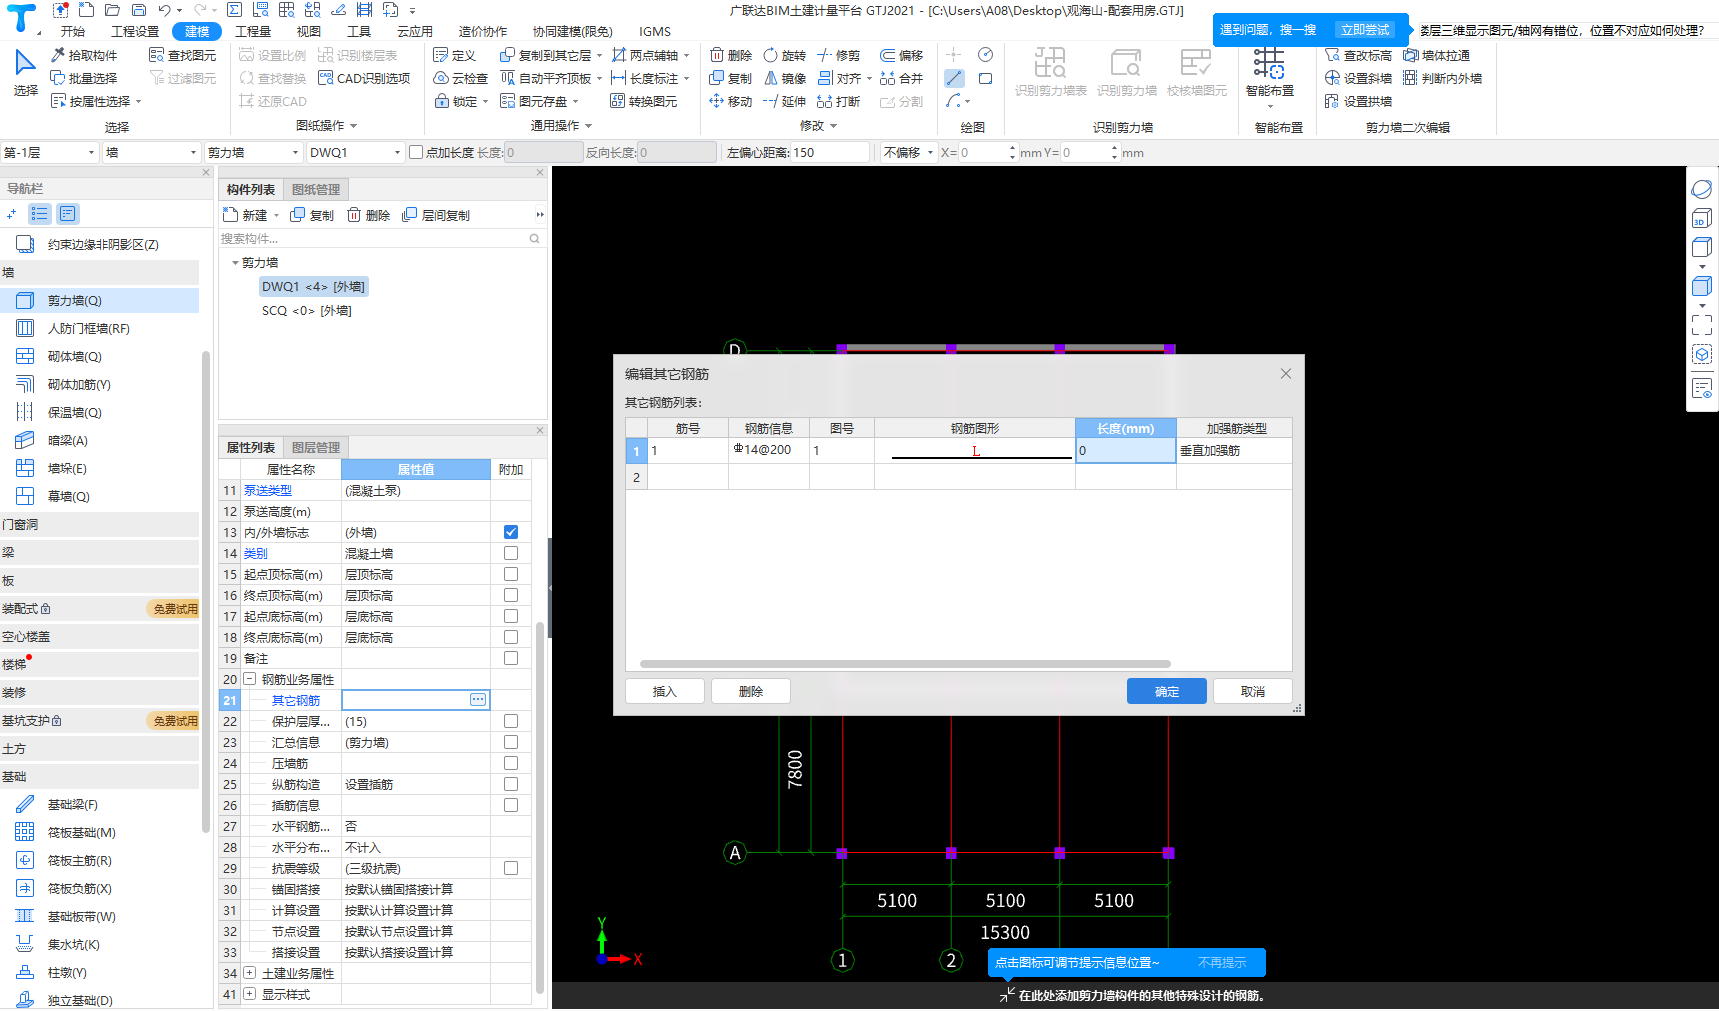Select the 旋转 rotate tool

pos(785,55)
